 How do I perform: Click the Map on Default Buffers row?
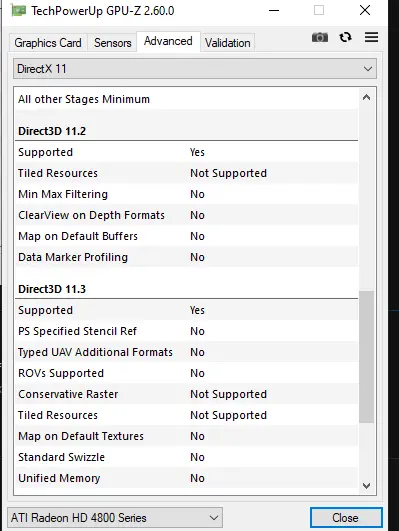(x=186, y=236)
